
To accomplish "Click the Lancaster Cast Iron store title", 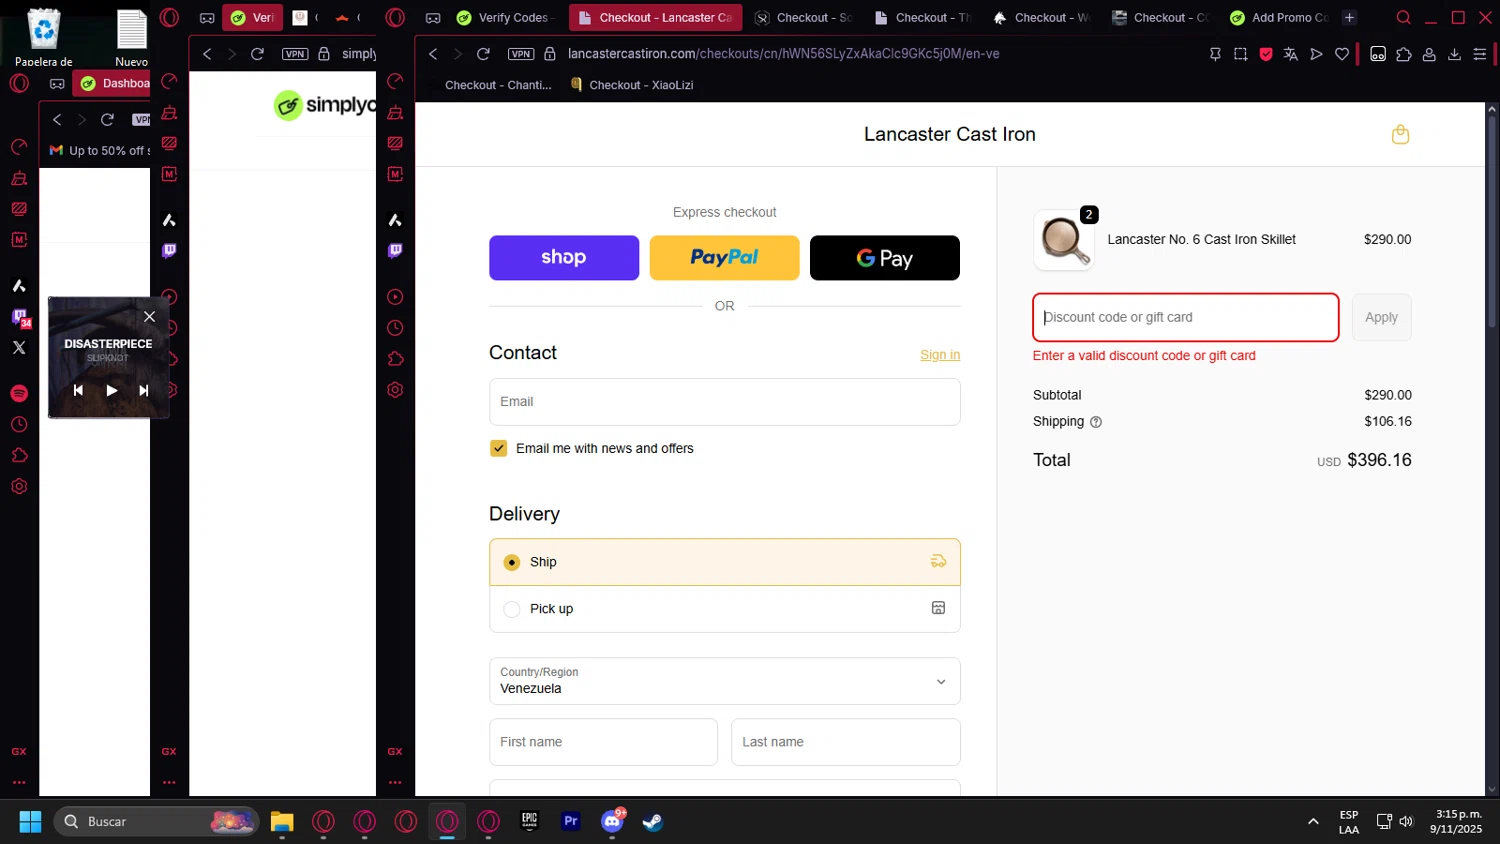I will [x=950, y=134].
